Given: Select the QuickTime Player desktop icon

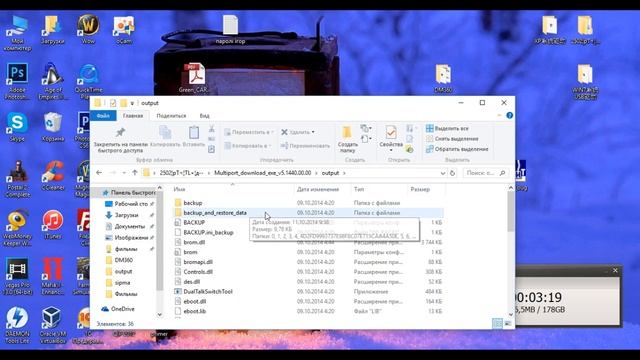Looking at the screenshot, I should point(88,81).
